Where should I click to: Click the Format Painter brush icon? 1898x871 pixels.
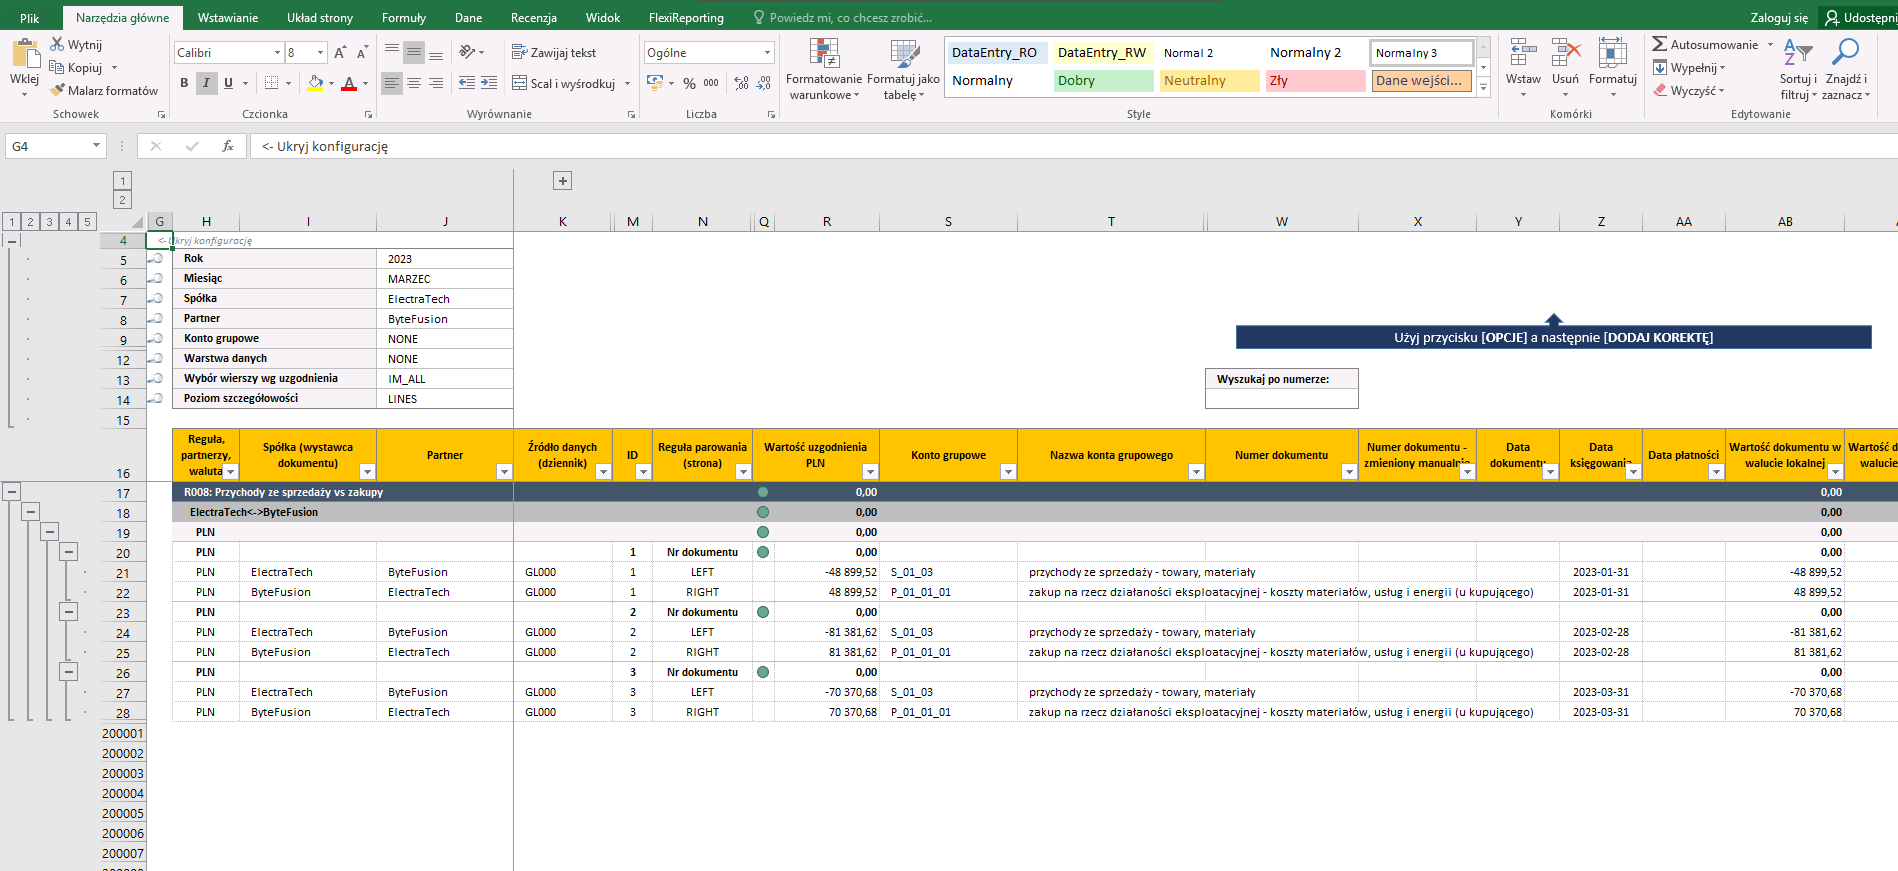click(x=58, y=90)
